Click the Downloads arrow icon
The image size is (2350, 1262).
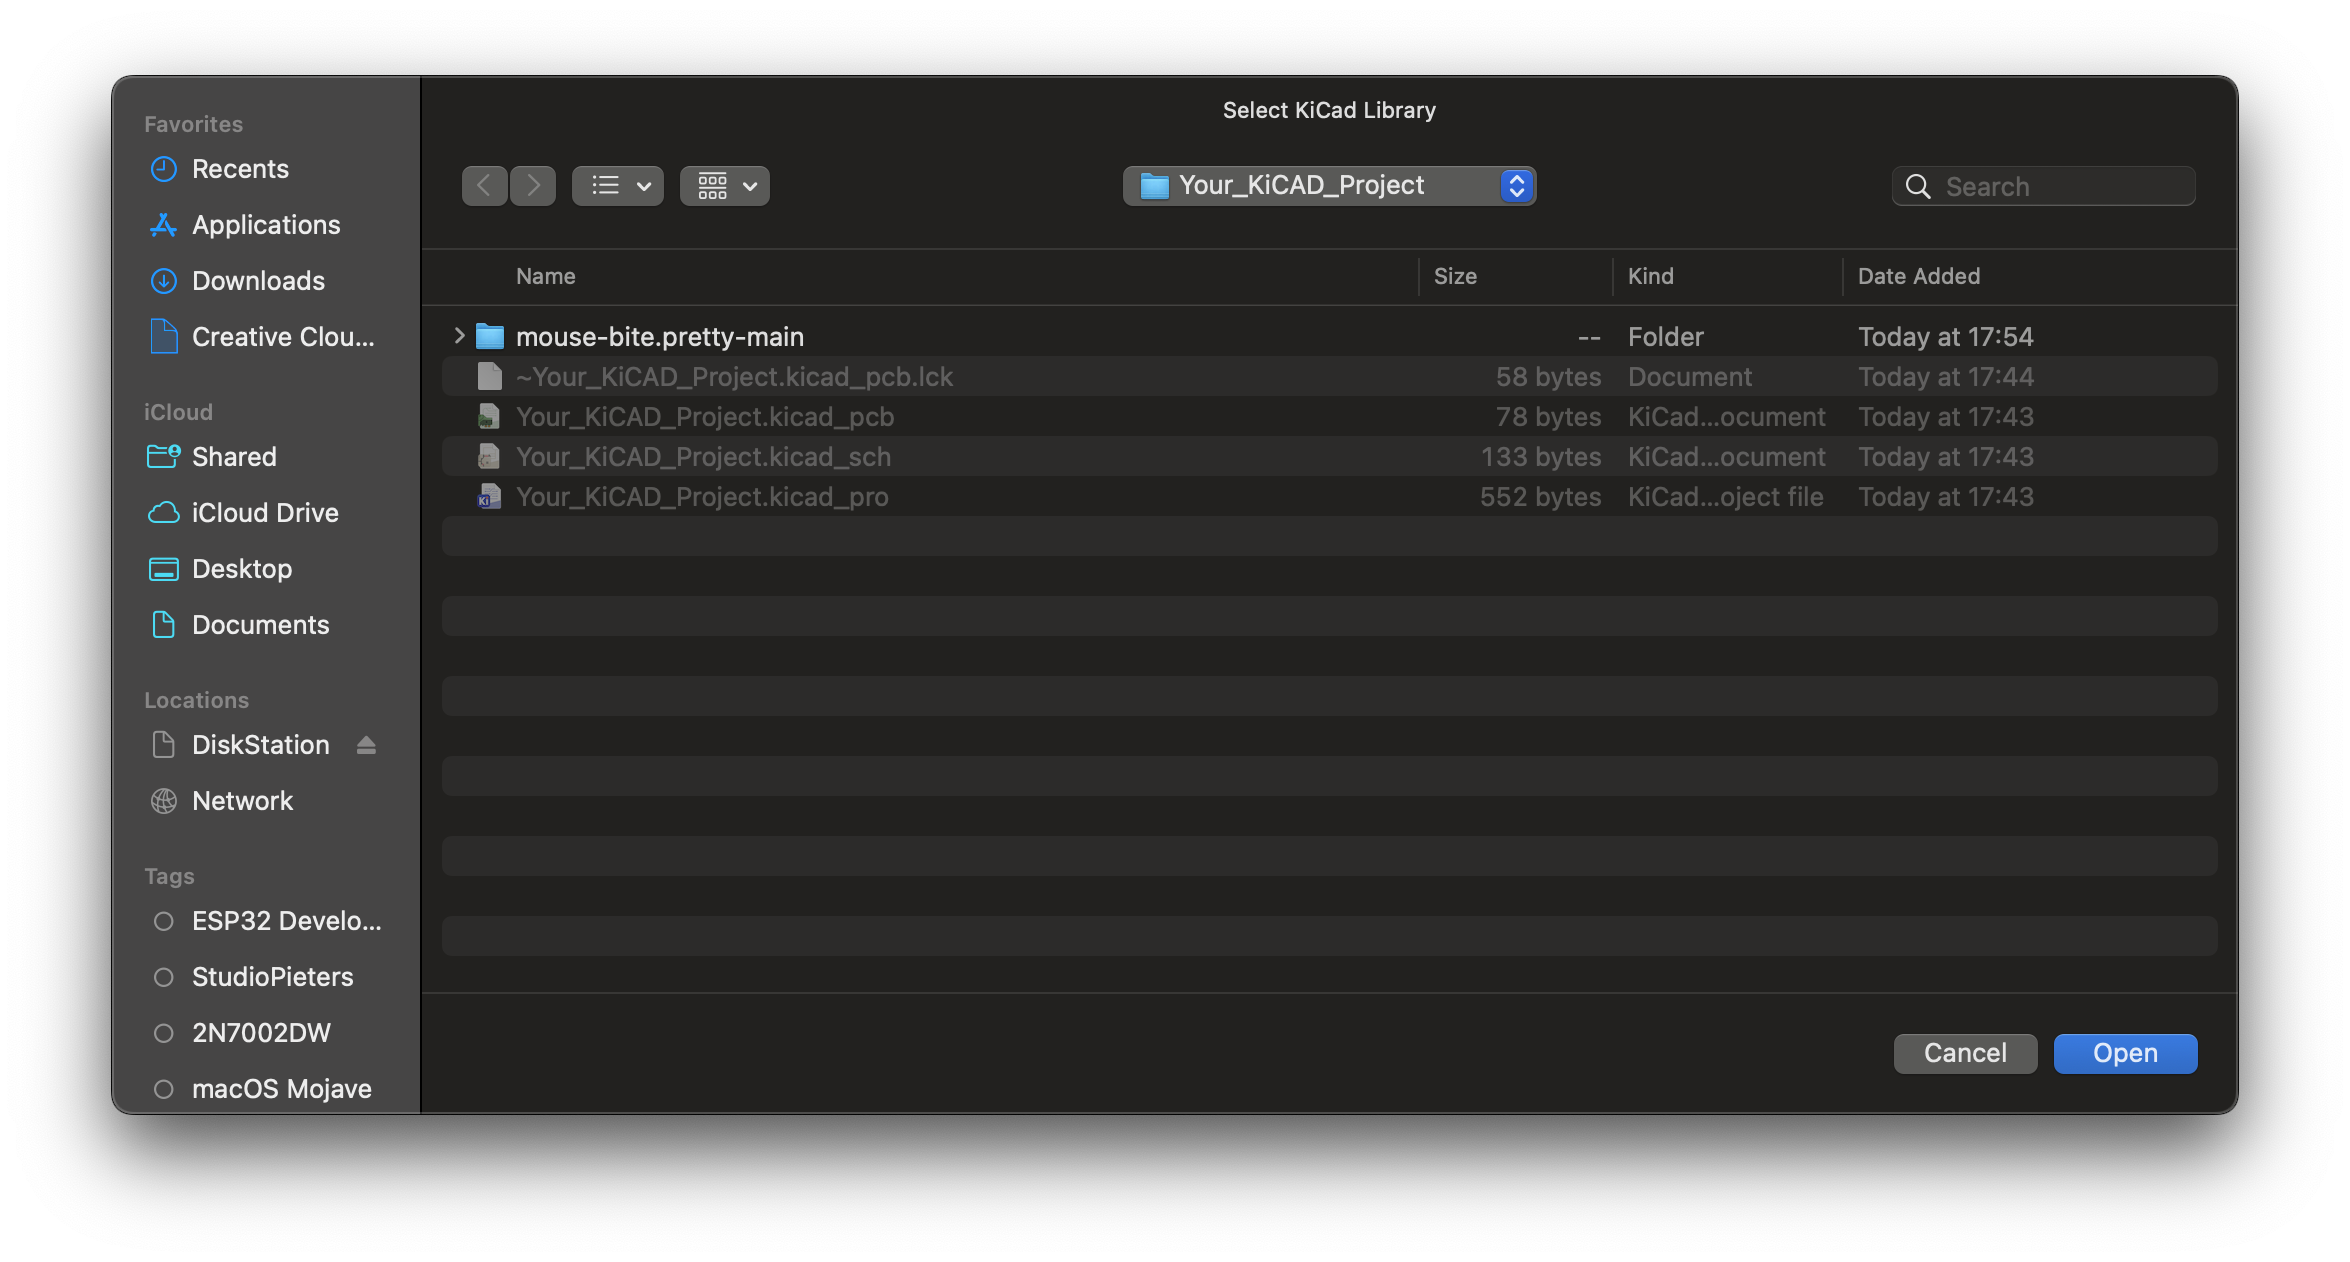point(163,281)
